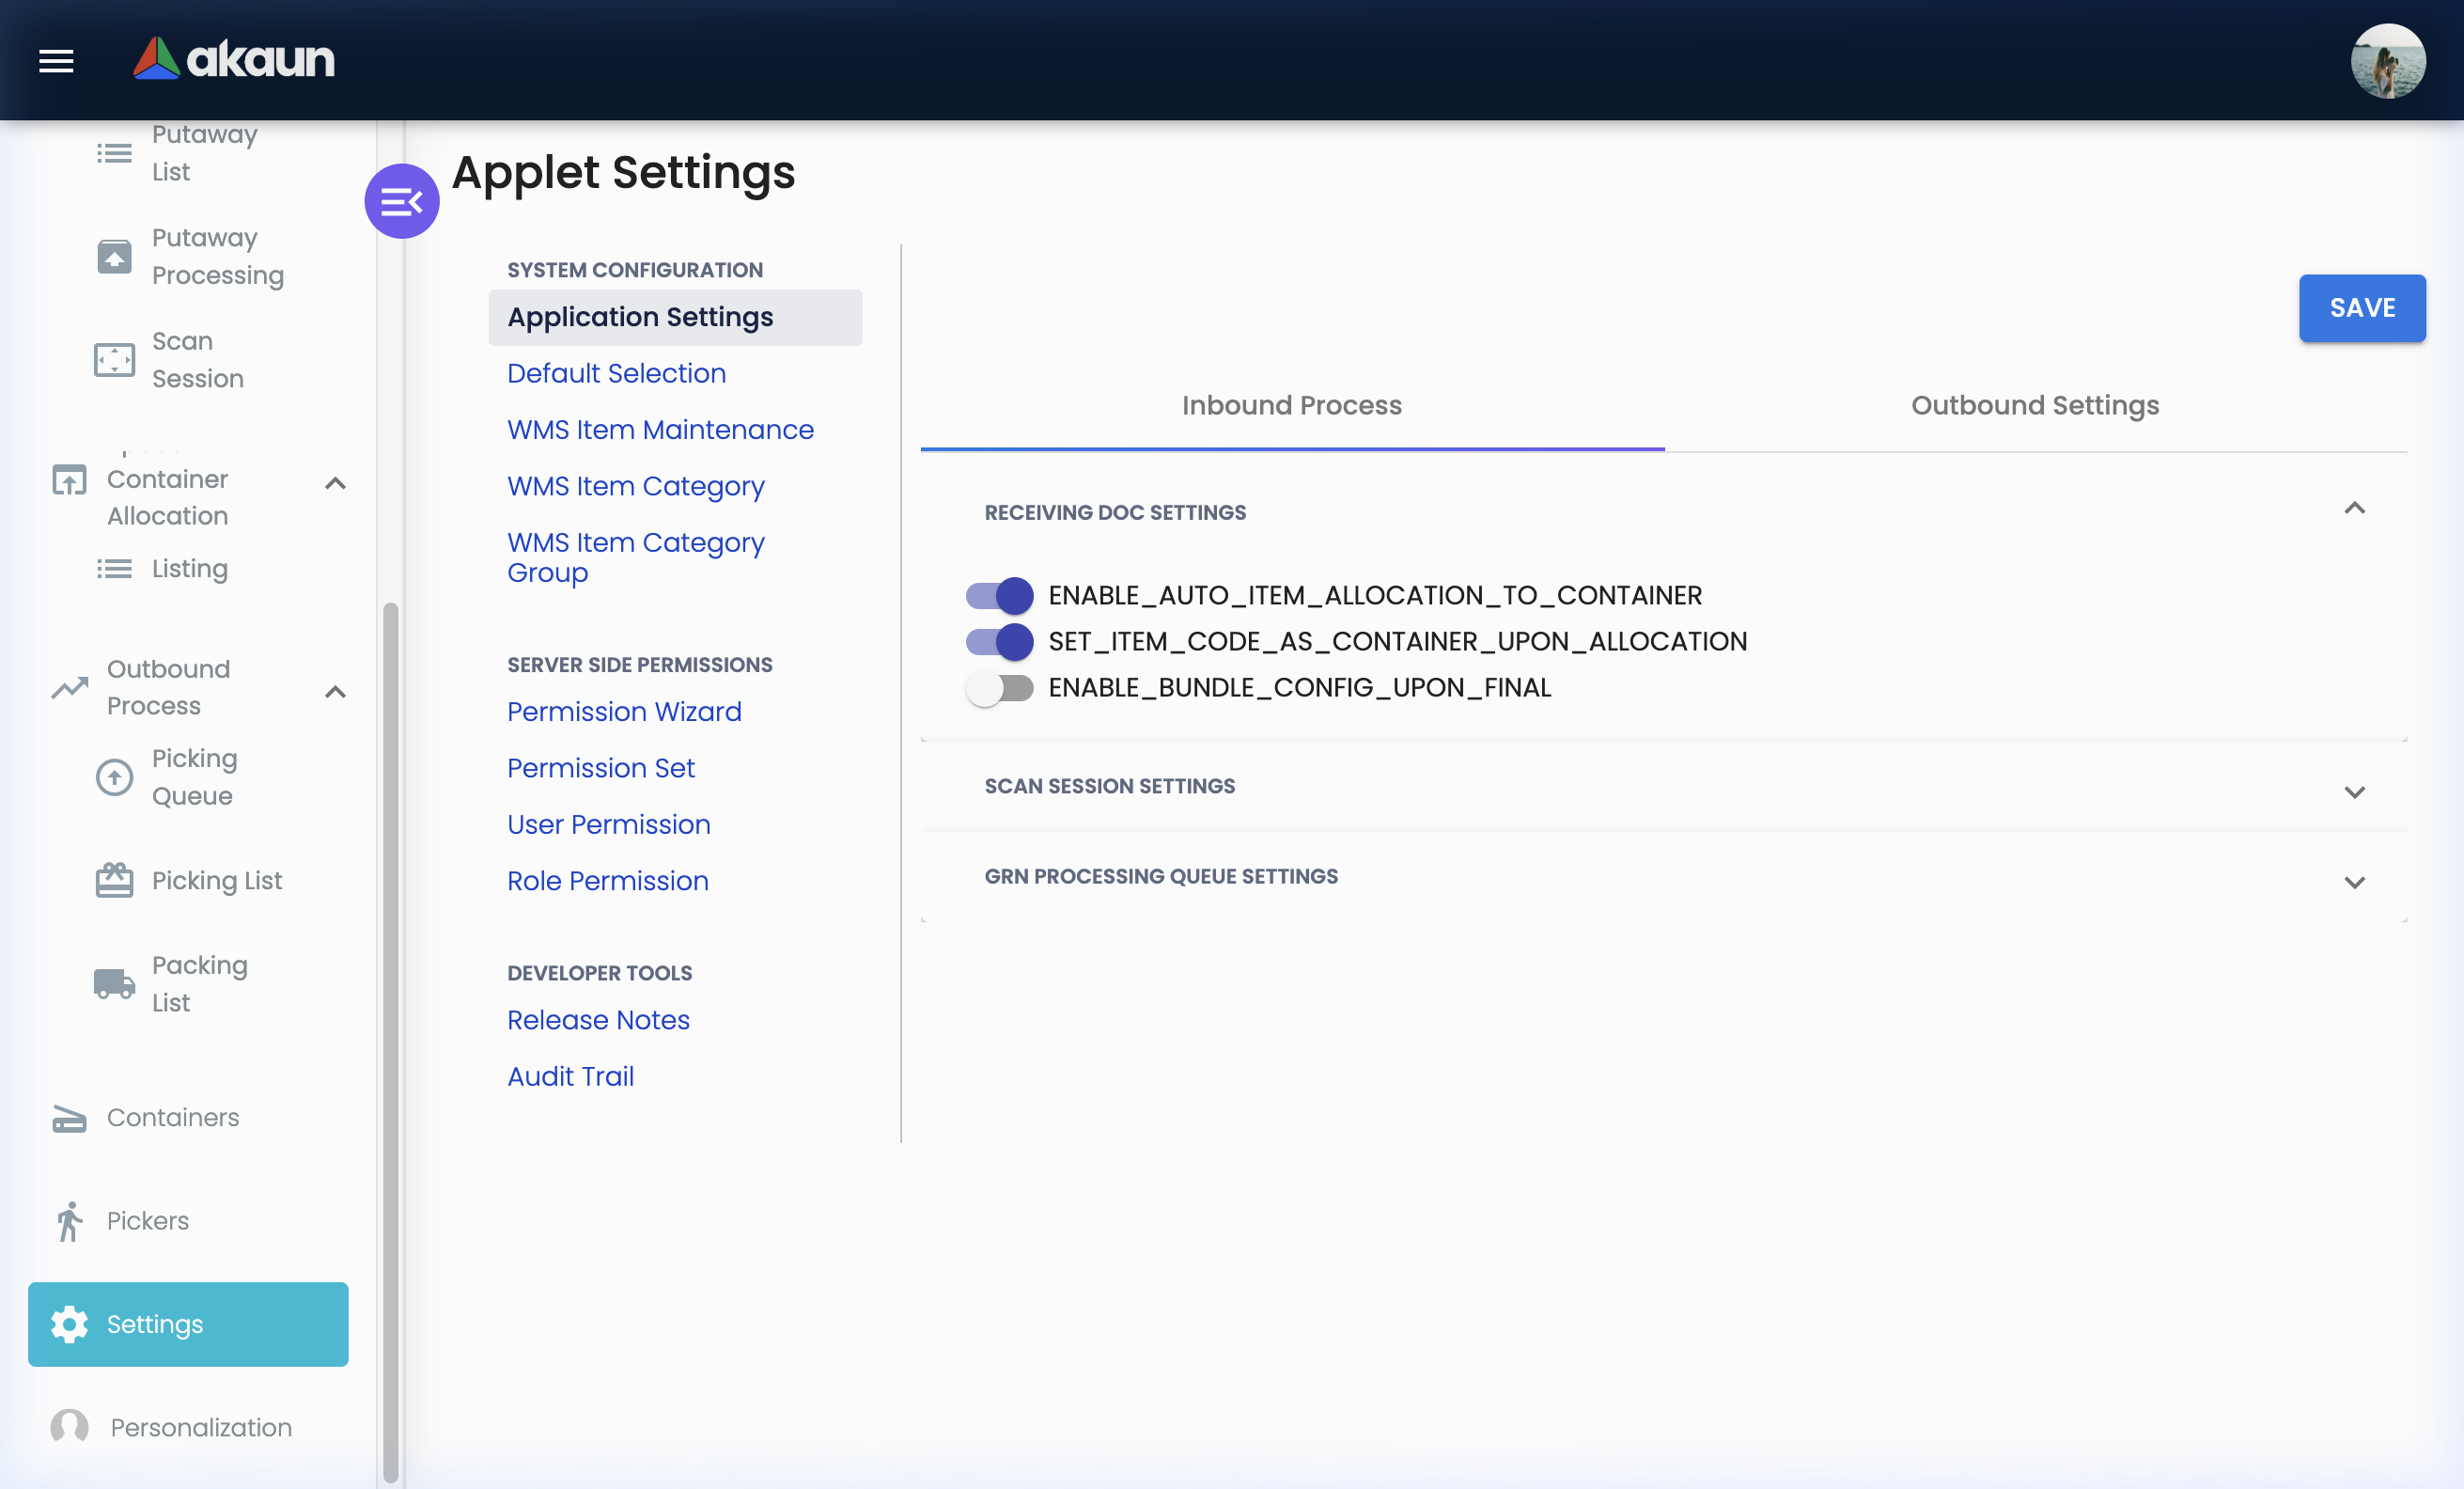Enable ENABLE_BUNDLE_CONFIG_UPON_FINAL
Viewport: 2464px width, 1489px height.
coord(1000,687)
